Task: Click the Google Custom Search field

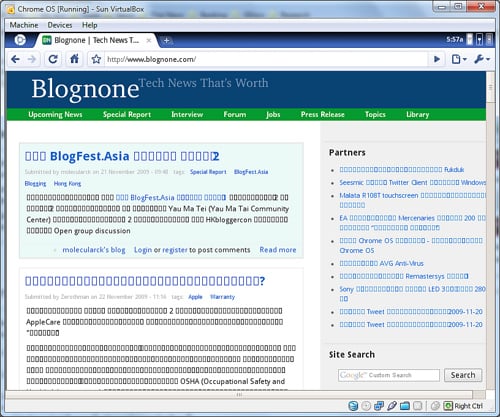Action: (x=389, y=375)
